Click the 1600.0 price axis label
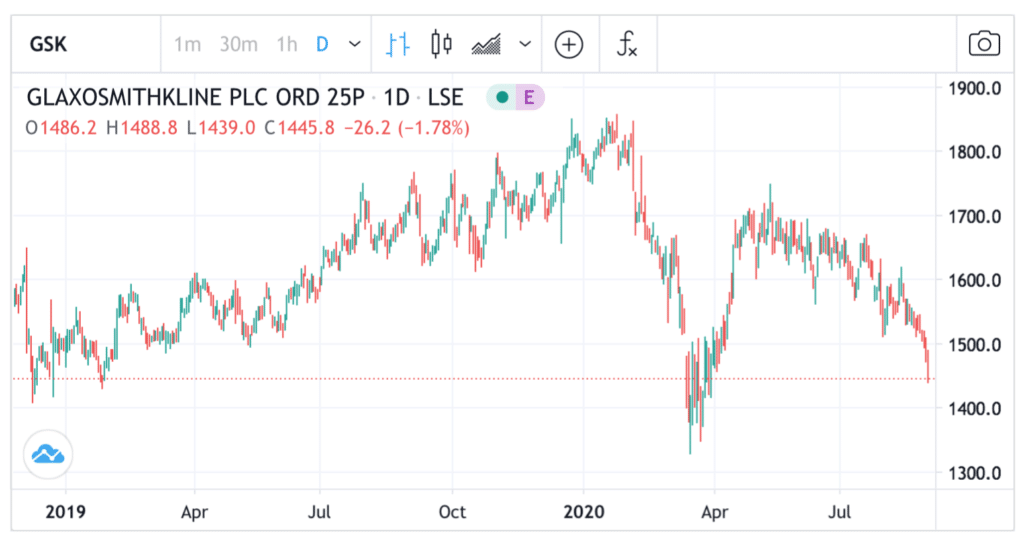 click(x=974, y=281)
